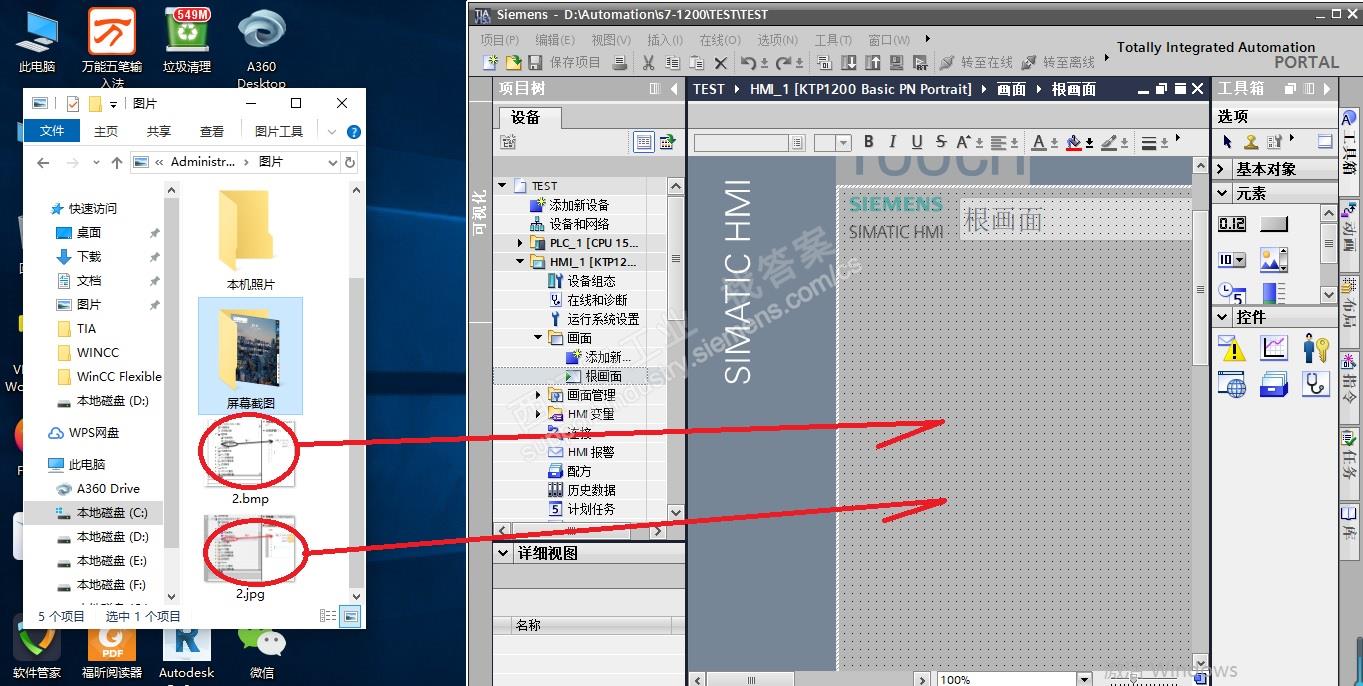The width and height of the screenshot is (1363, 686).
Task: Collapse the 项目树 panel with arrow
Action: pos(675,89)
